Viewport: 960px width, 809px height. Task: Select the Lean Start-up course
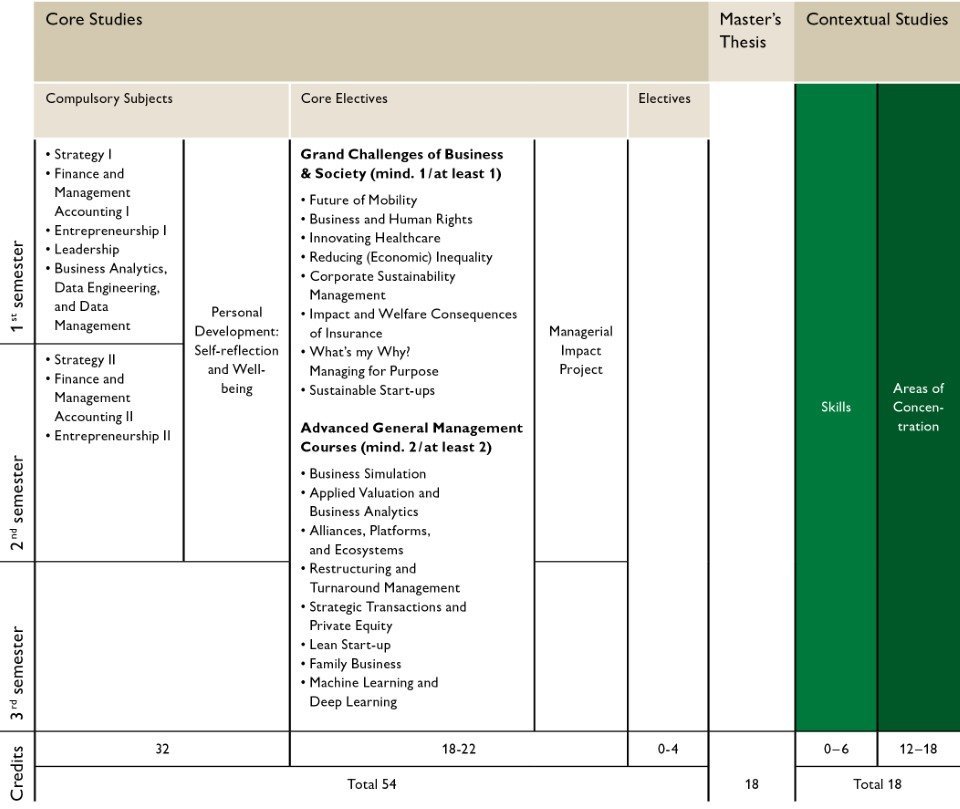pos(350,645)
